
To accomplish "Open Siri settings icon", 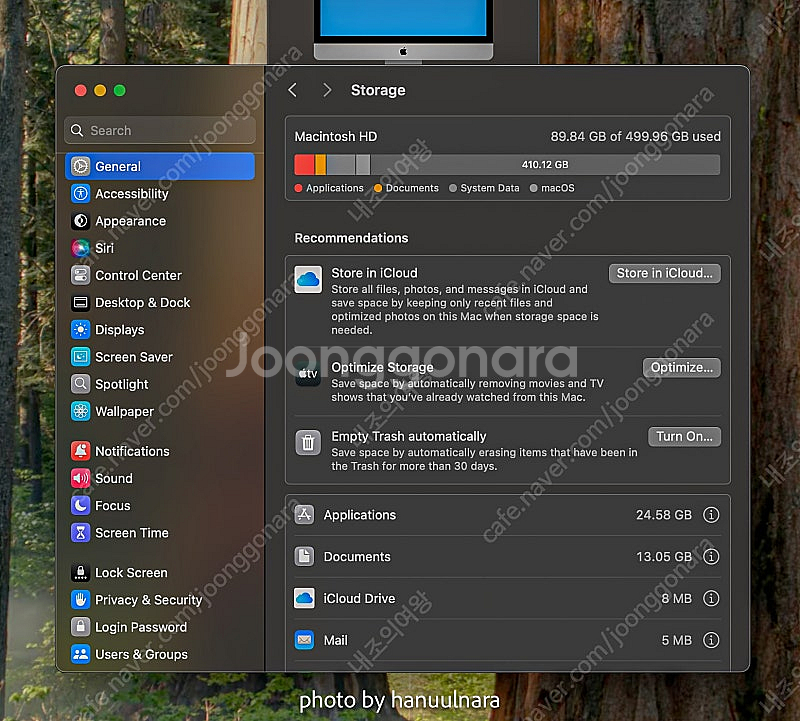I will 81,248.
